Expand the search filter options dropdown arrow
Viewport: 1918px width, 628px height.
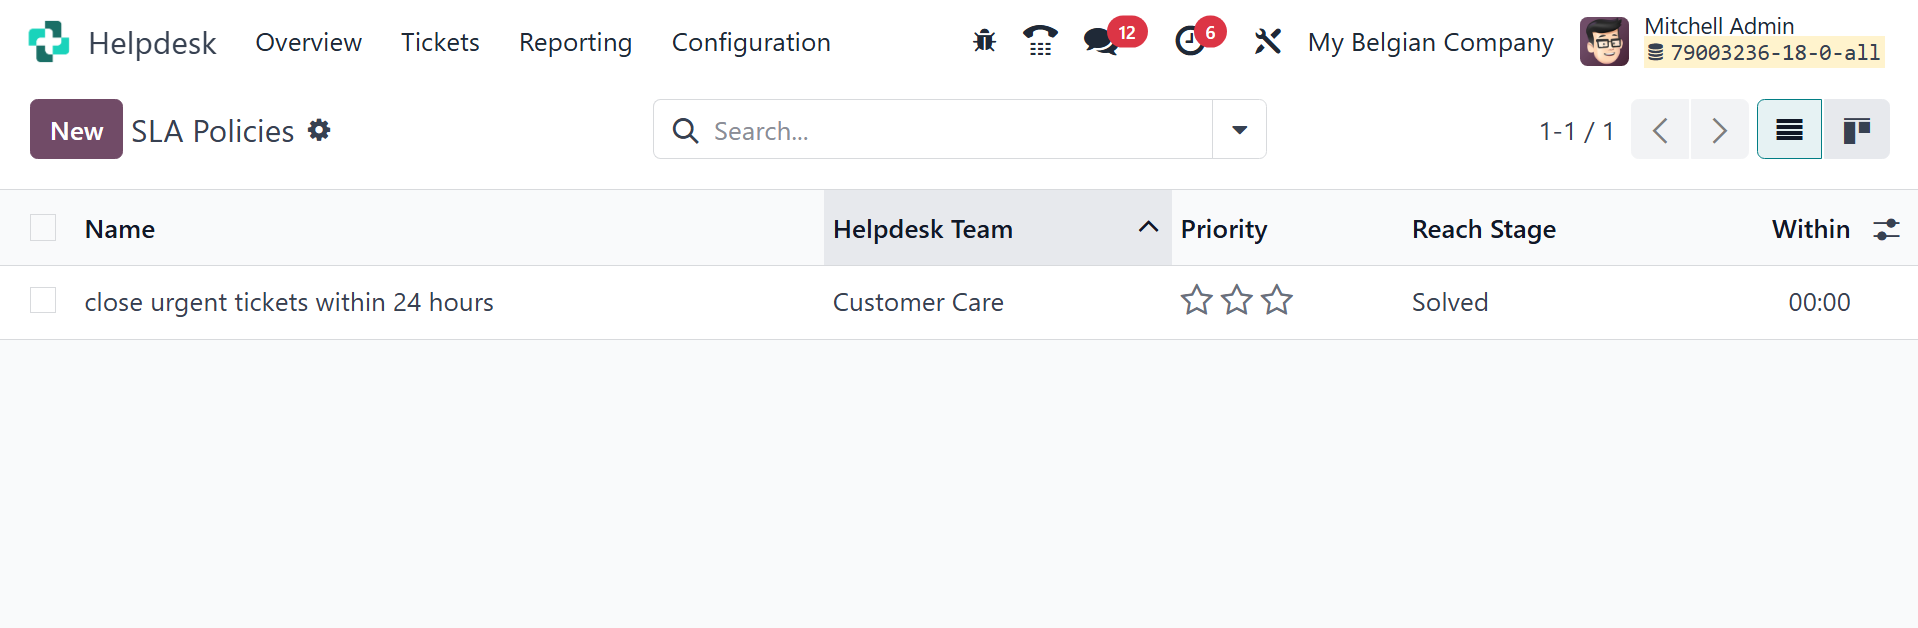coord(1239,130)
